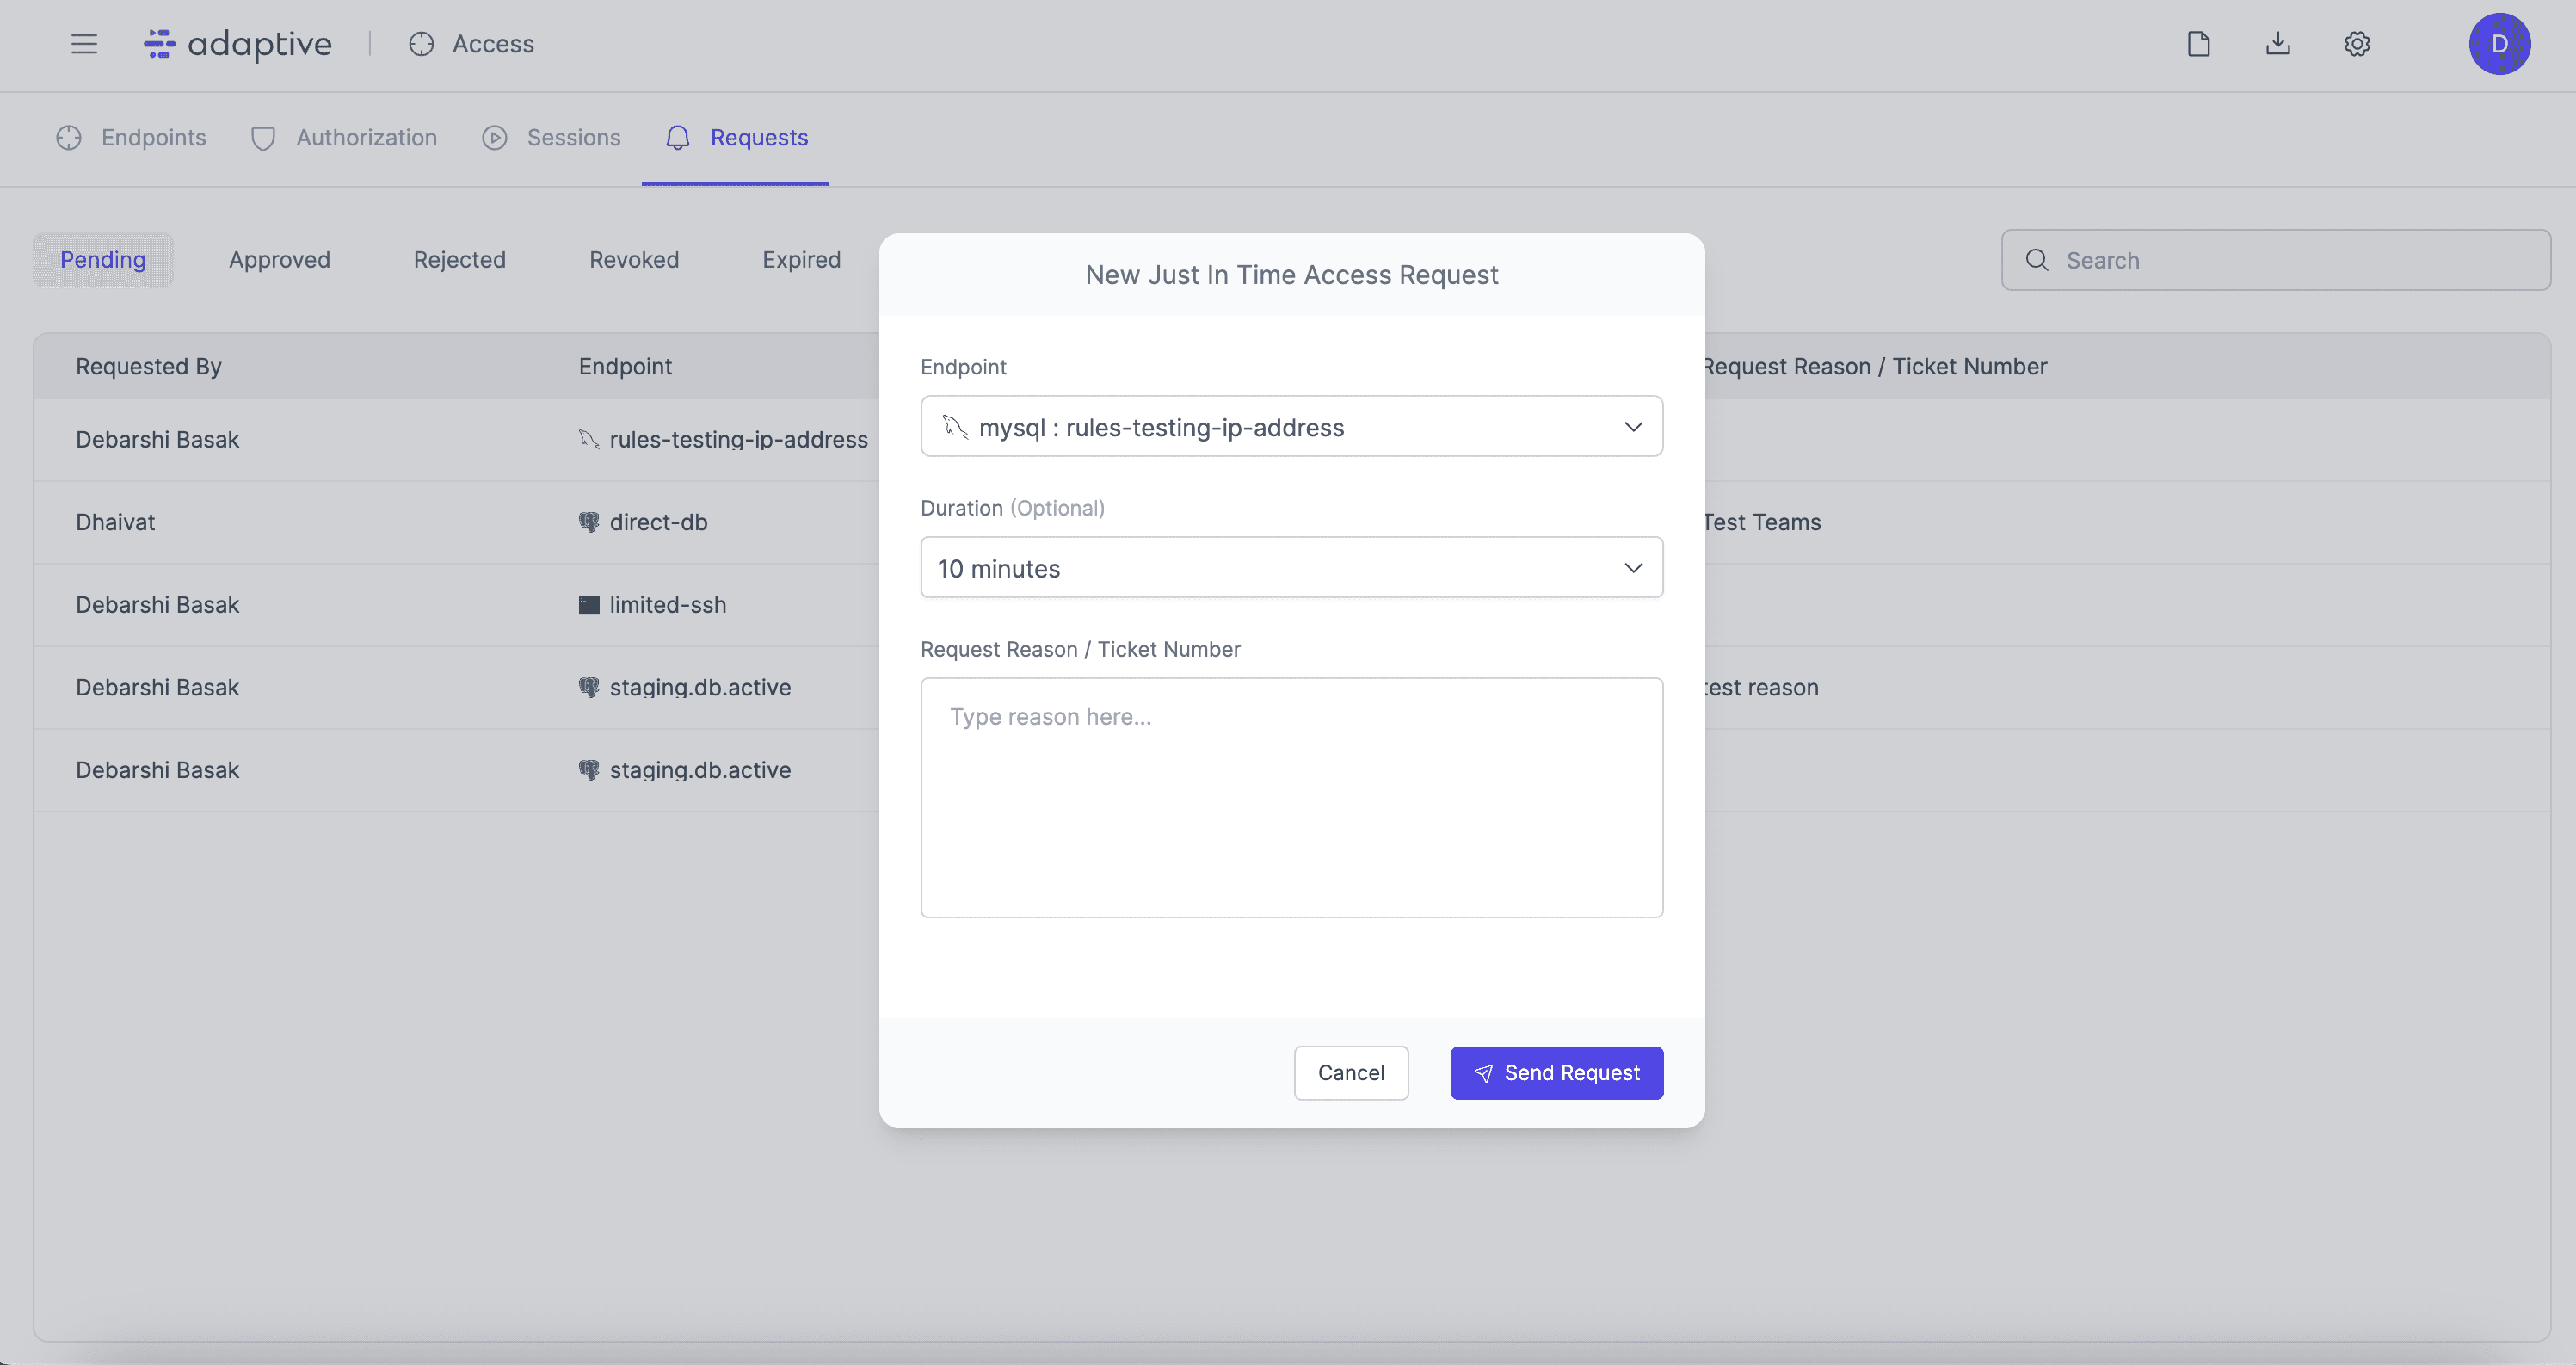Click Debarshi Basak in limited-ssh row
Image resolution: width=2576 pixels, height=1365 pixels.
coord(157,605)
